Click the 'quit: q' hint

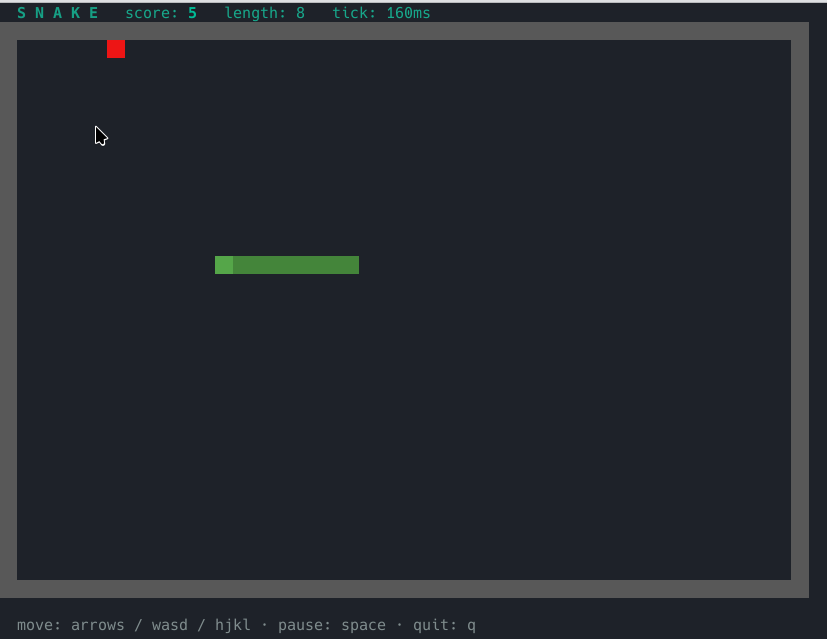click(445, 625)
